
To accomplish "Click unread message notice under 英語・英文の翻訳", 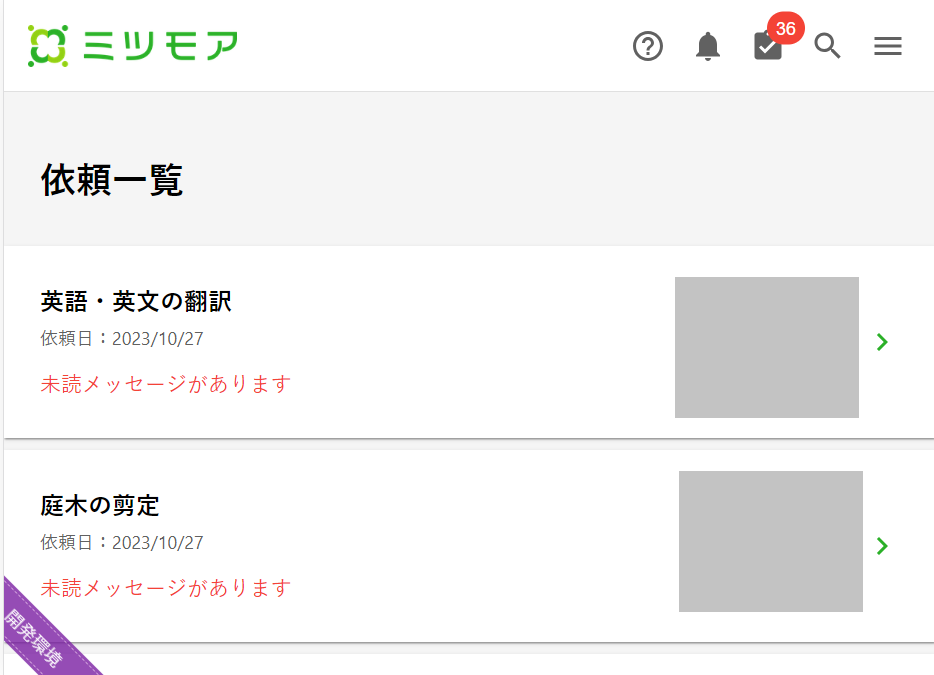I will tap(166, 384).
